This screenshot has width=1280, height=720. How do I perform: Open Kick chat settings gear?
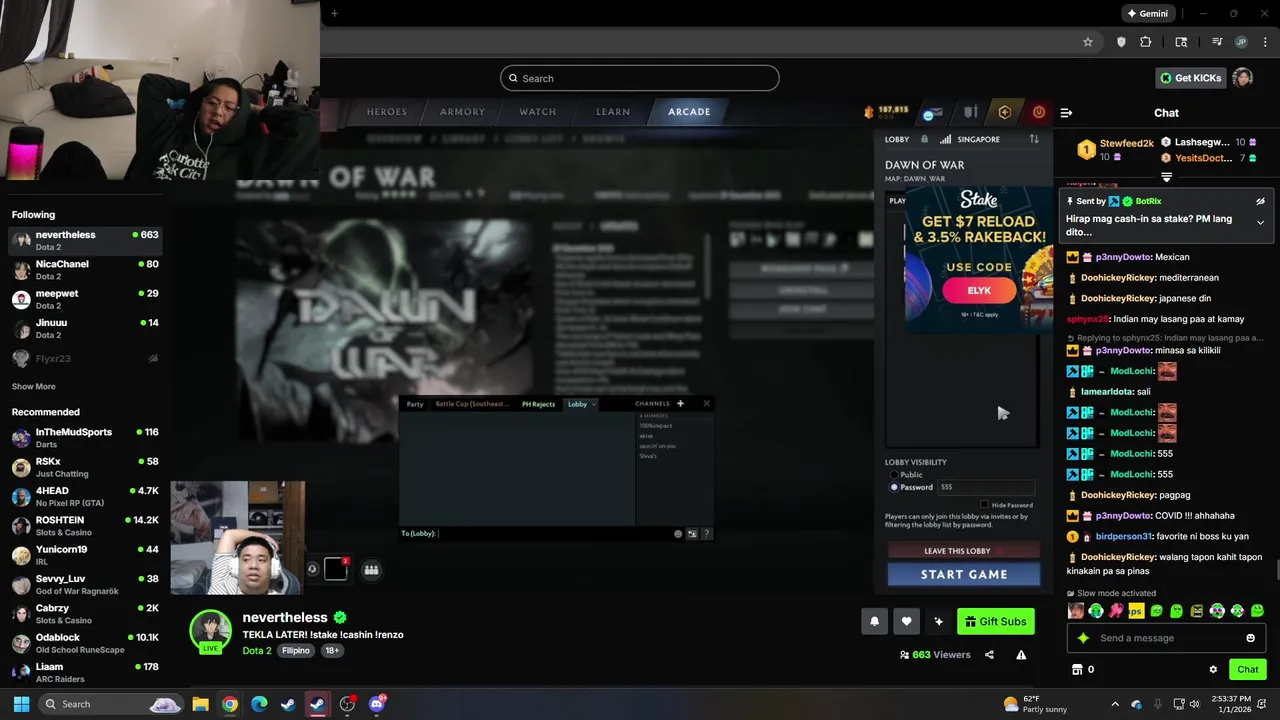pyautogui.click(x=1213, y=670)
